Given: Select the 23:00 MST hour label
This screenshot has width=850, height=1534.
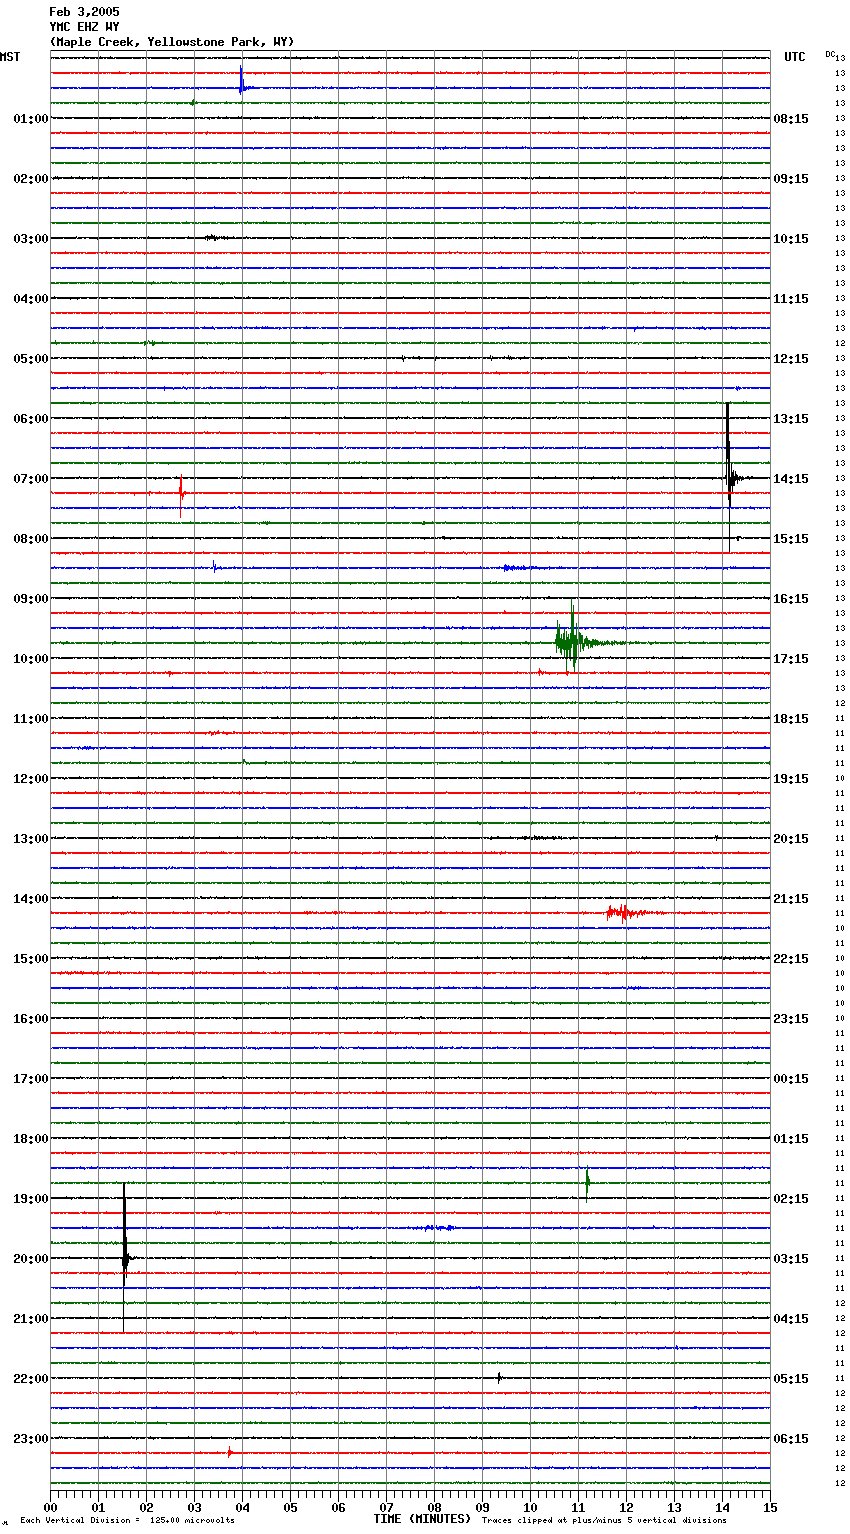Looking at the screenshot, I should click(x=31, y=1439).
